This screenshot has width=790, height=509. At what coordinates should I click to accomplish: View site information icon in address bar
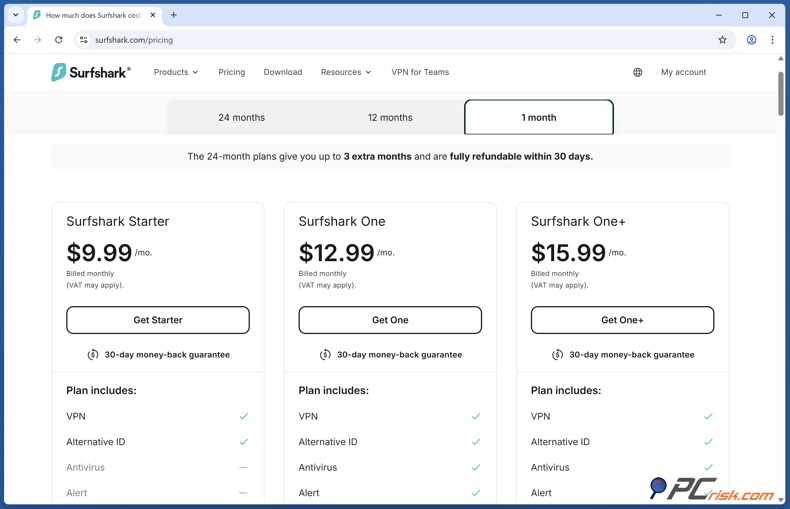click(84, 40)
